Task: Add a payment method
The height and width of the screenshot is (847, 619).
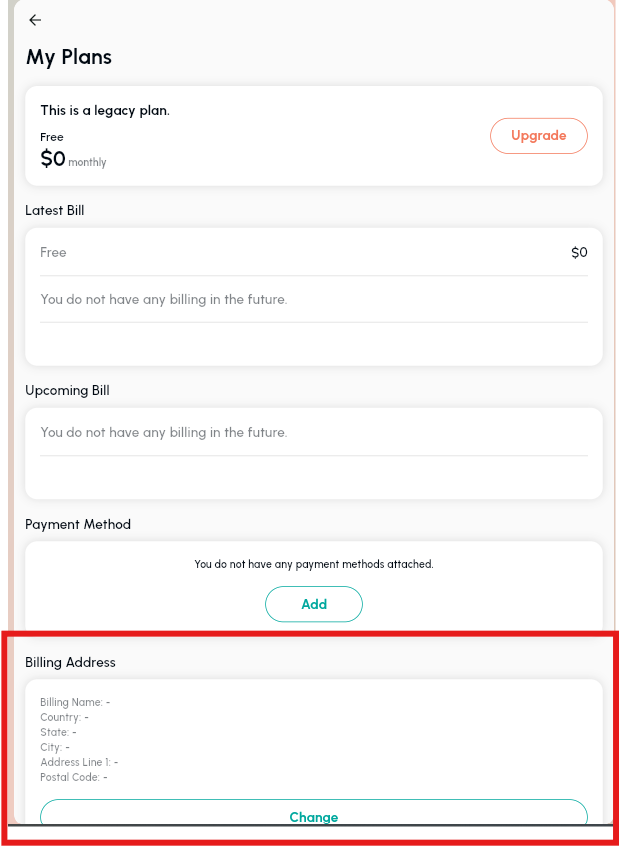Action: [313, 604]
